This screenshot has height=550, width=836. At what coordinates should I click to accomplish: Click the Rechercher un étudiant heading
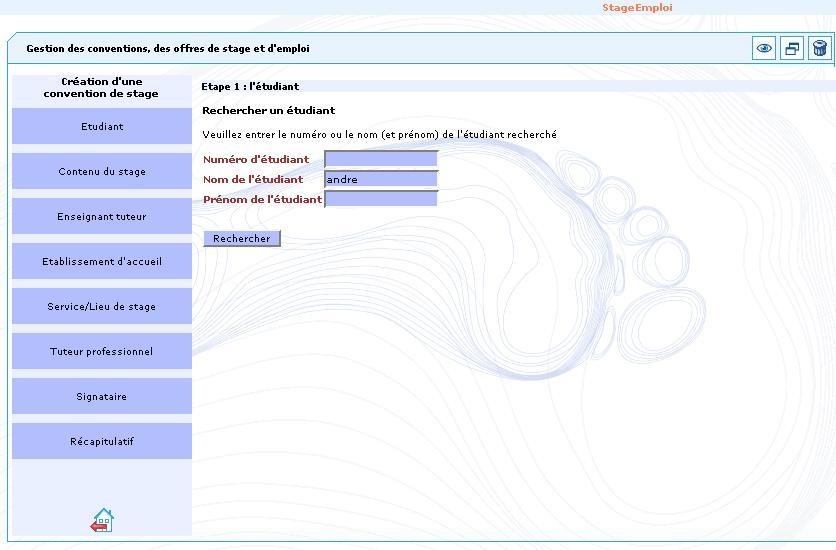click(x=268, y=111)
